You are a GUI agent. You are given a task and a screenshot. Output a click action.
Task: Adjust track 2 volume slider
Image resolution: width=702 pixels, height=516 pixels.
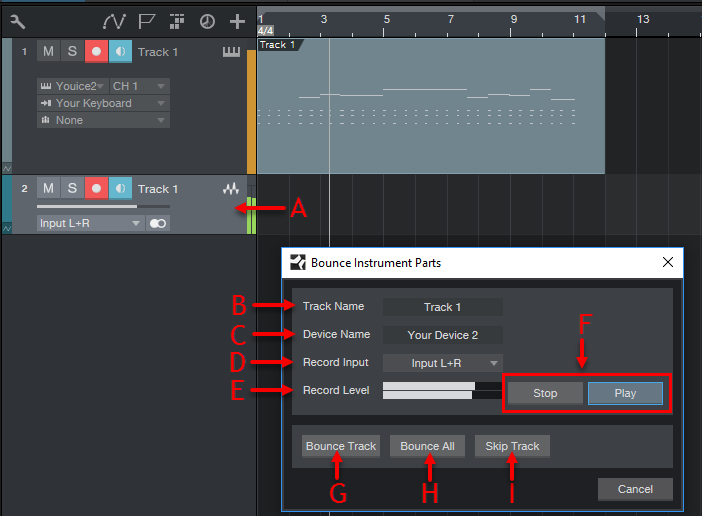(x=103, y=206)
